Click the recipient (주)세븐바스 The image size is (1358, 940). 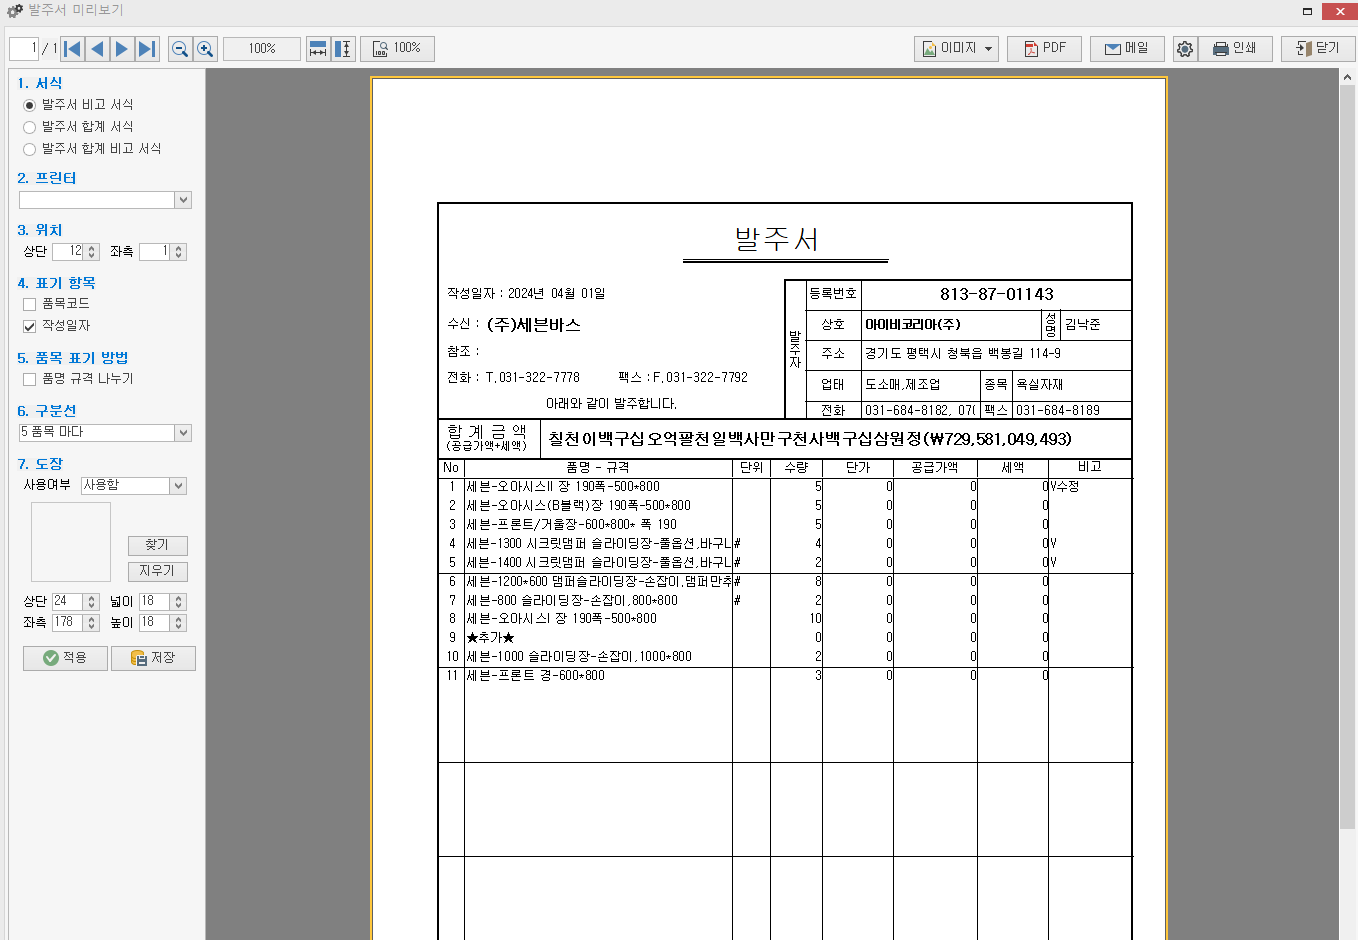pos(534,325)
